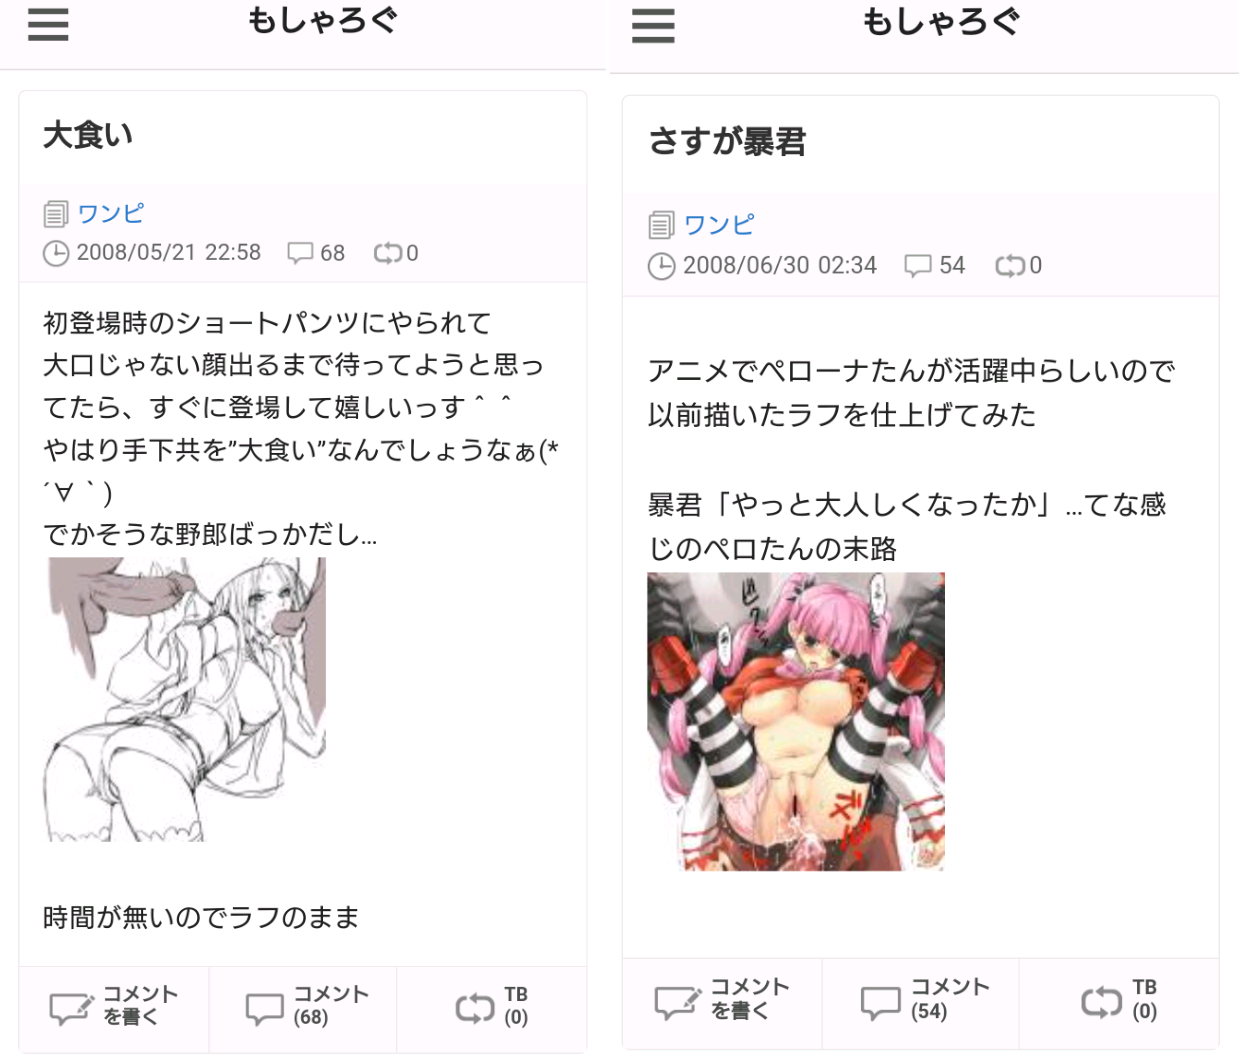This screenshot has height=1056, width=1244.
Task: Tap コメントを書く in the 大食い post
Action: coord(114,1007)
